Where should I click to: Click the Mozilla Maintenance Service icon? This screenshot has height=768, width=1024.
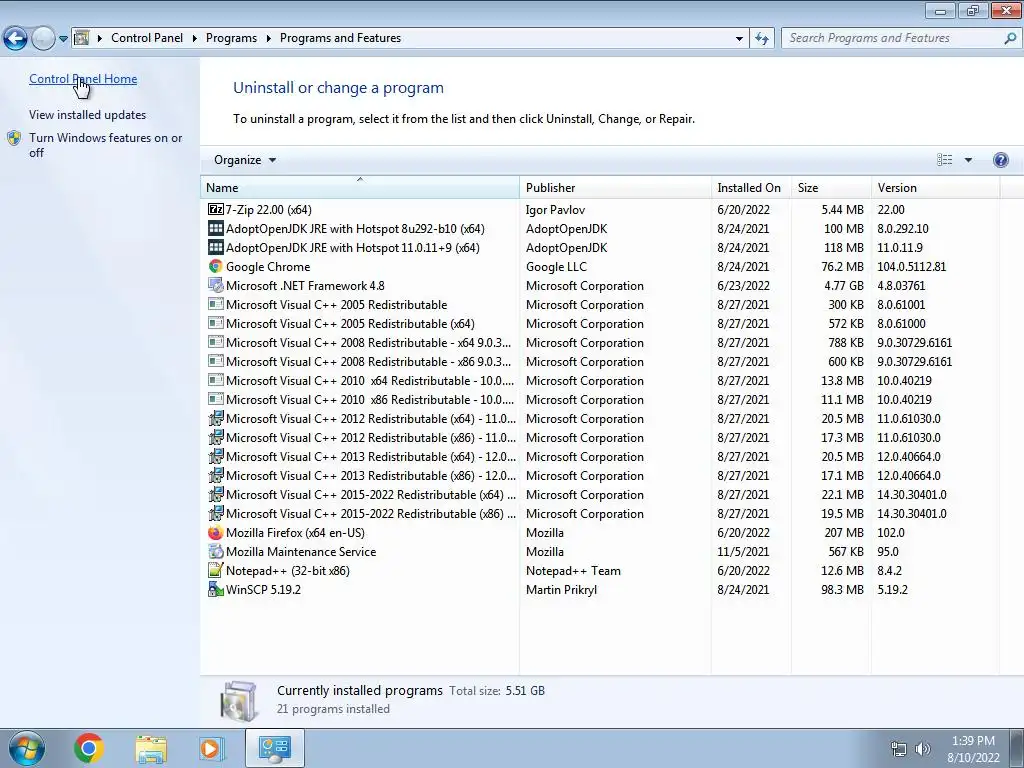[x=216, y=551]
